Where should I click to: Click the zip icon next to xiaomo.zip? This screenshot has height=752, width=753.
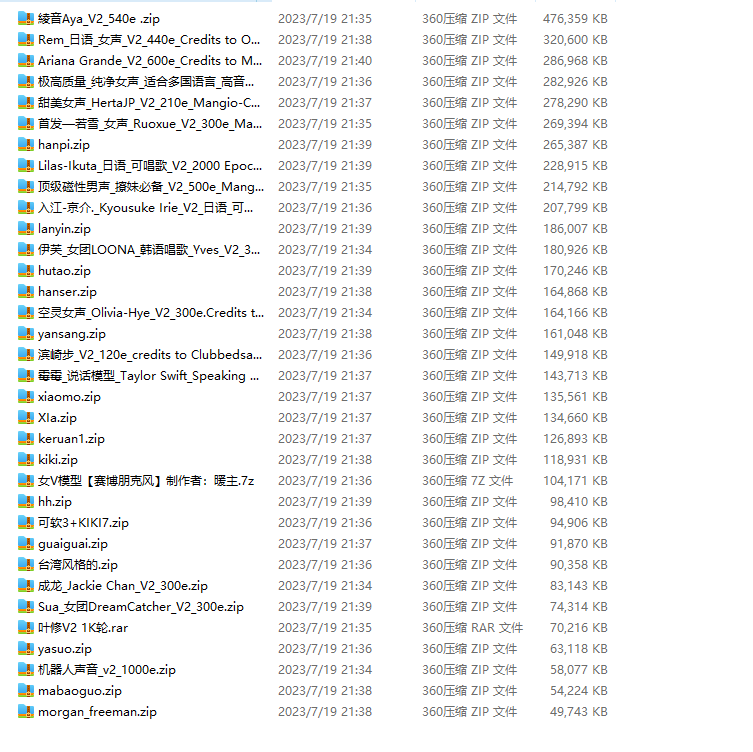(x=26, y=397)
